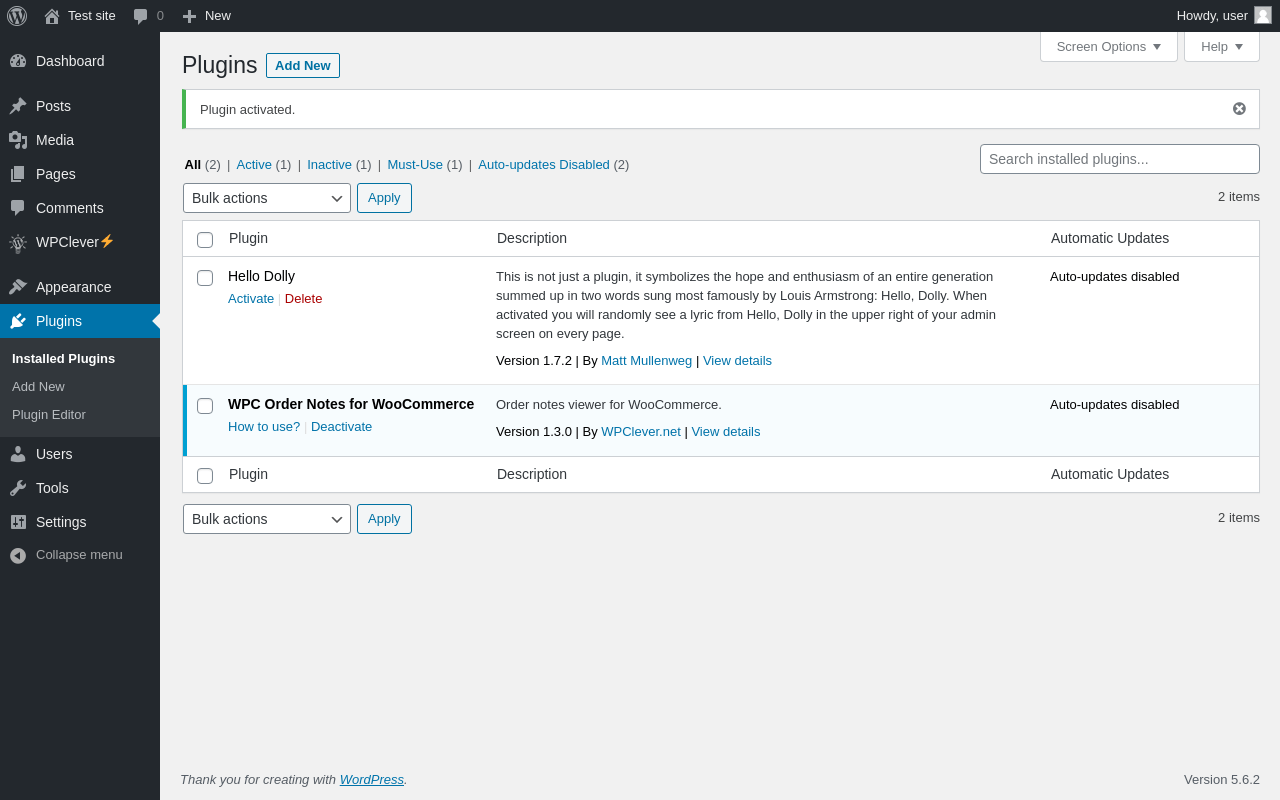
Task: Open the top Bulk actions dropdown
Action: [x=267, y=198]
